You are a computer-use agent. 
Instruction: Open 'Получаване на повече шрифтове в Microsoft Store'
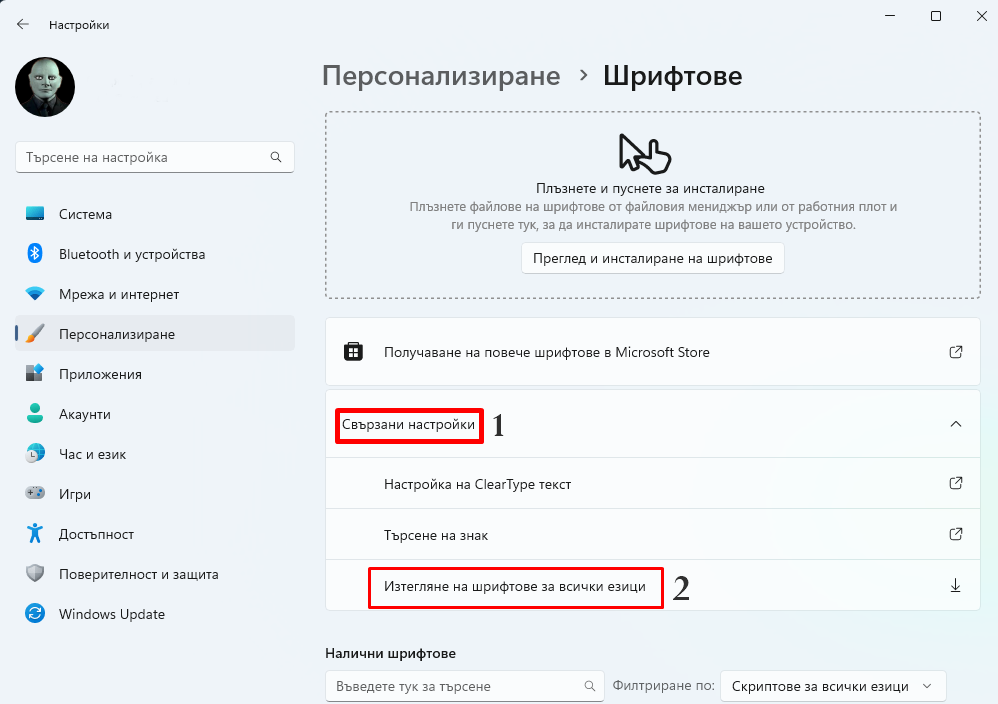click(x=652, y=352)
